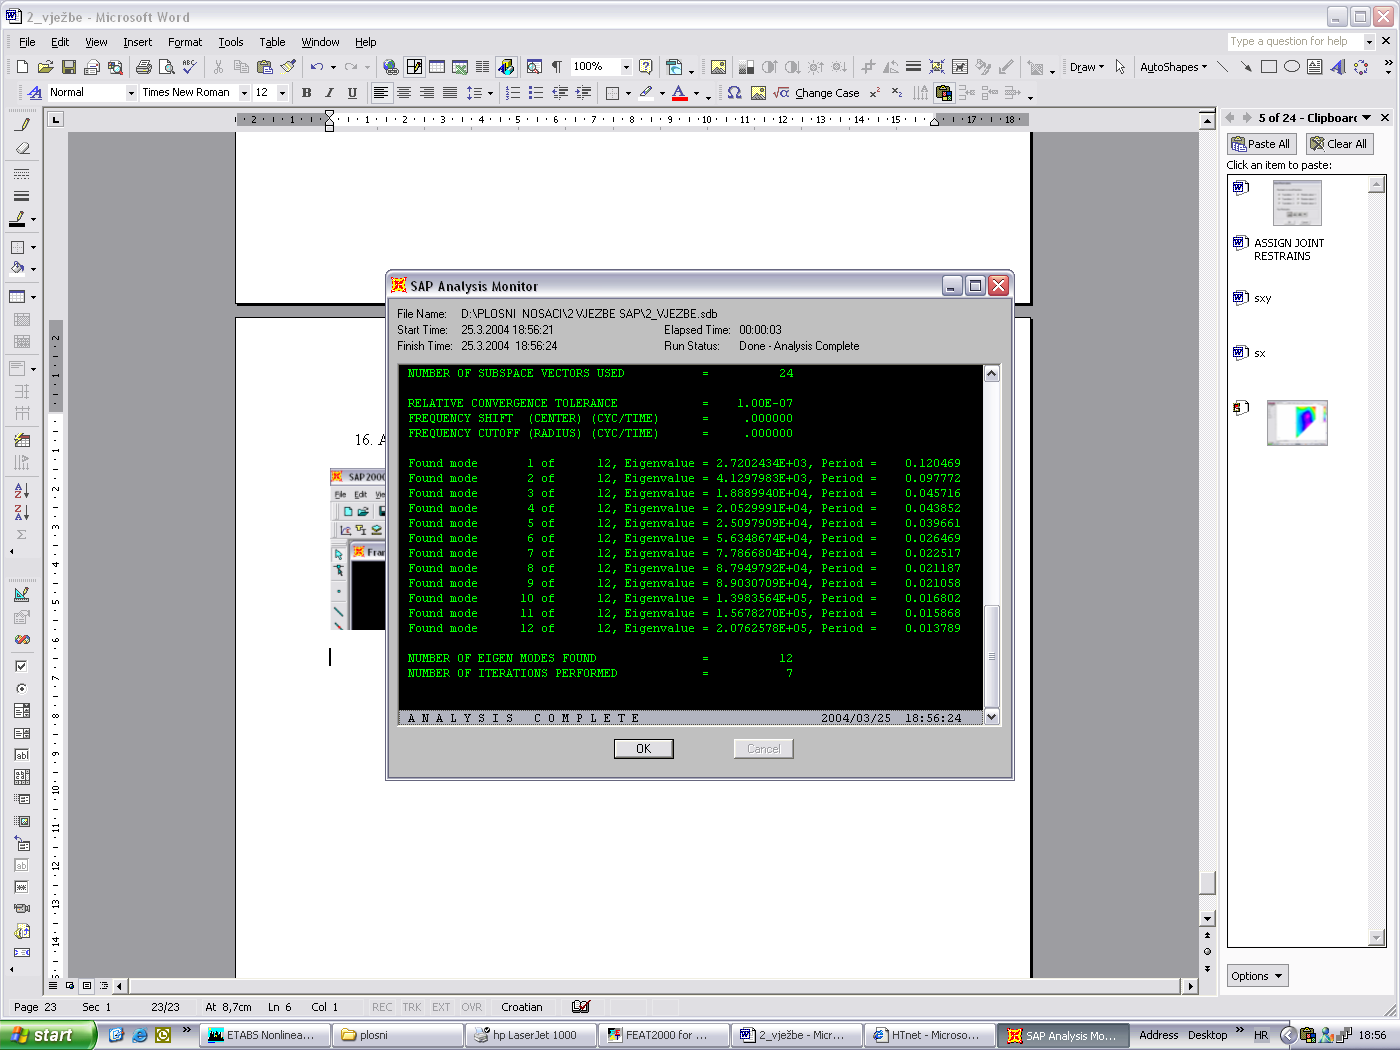Open the Options dropdown in the Clipboard pane
The width and height of the screenshot is (1400, 1050).
click(x=1257, y=976)
